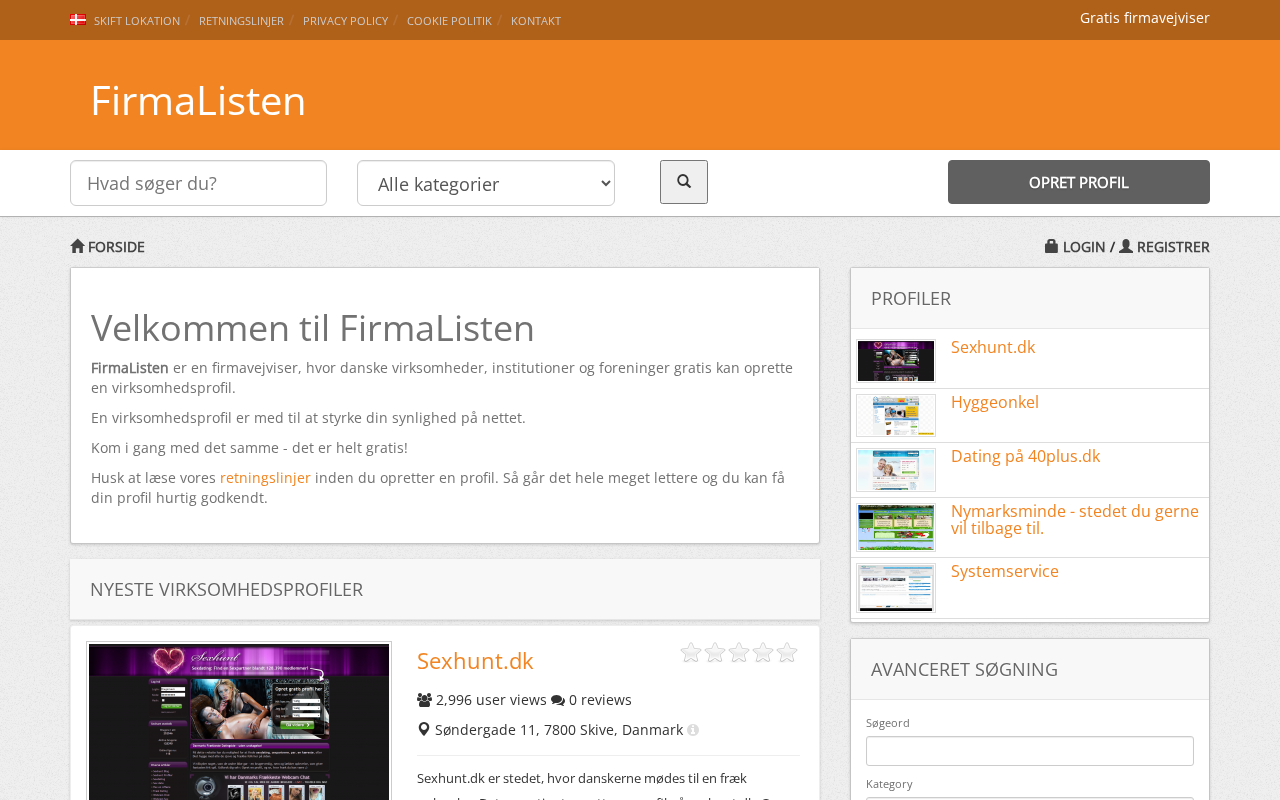Click the reviews comment icon
This screenshot has height=800, width=1280.
[558, 700]
